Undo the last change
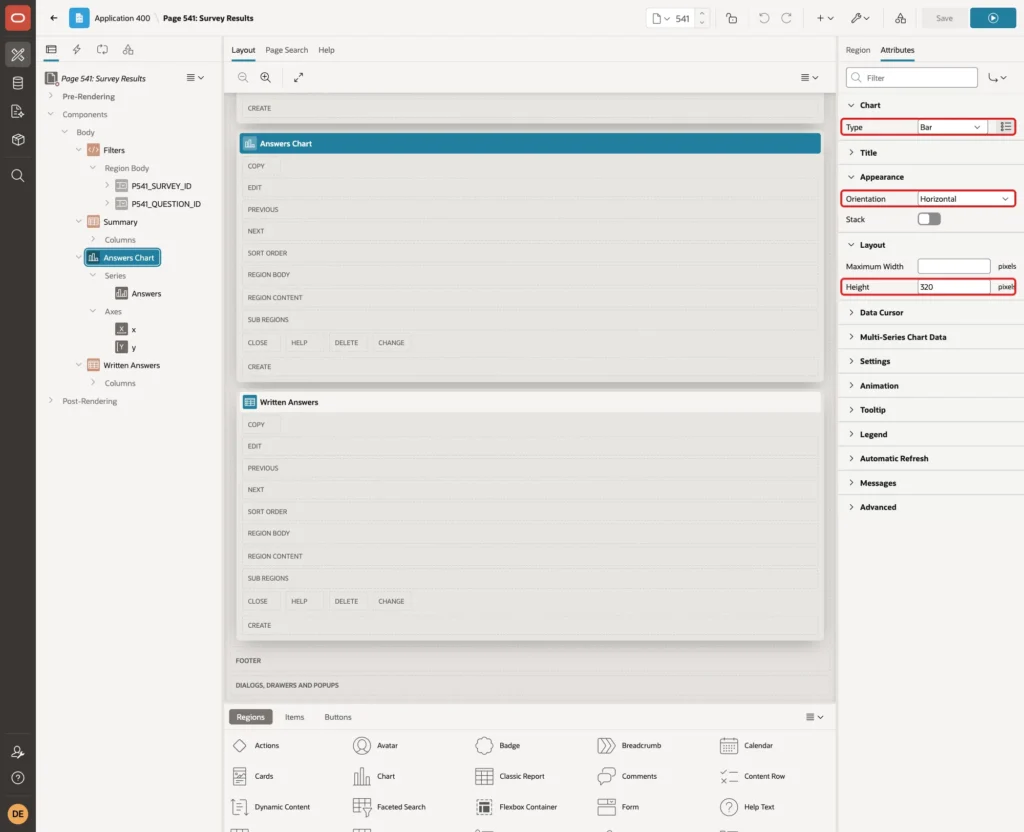 (763, 18)
